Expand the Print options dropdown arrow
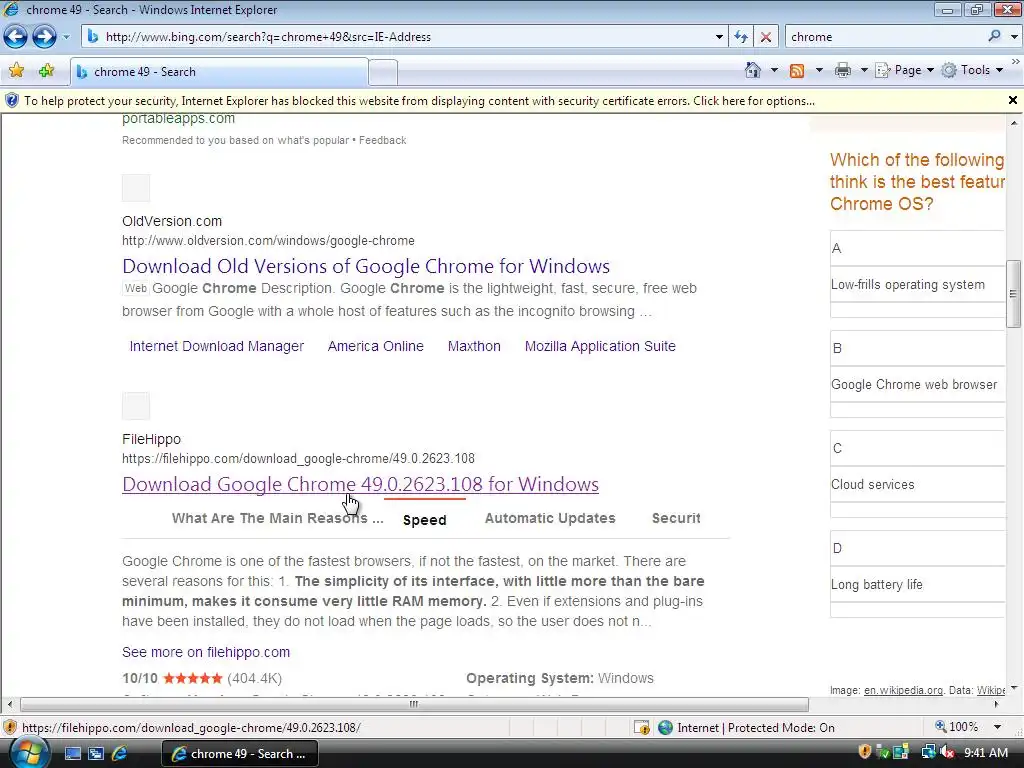Screen dimensions: 1024x768 pyautogui.click(x=864, y=70)
